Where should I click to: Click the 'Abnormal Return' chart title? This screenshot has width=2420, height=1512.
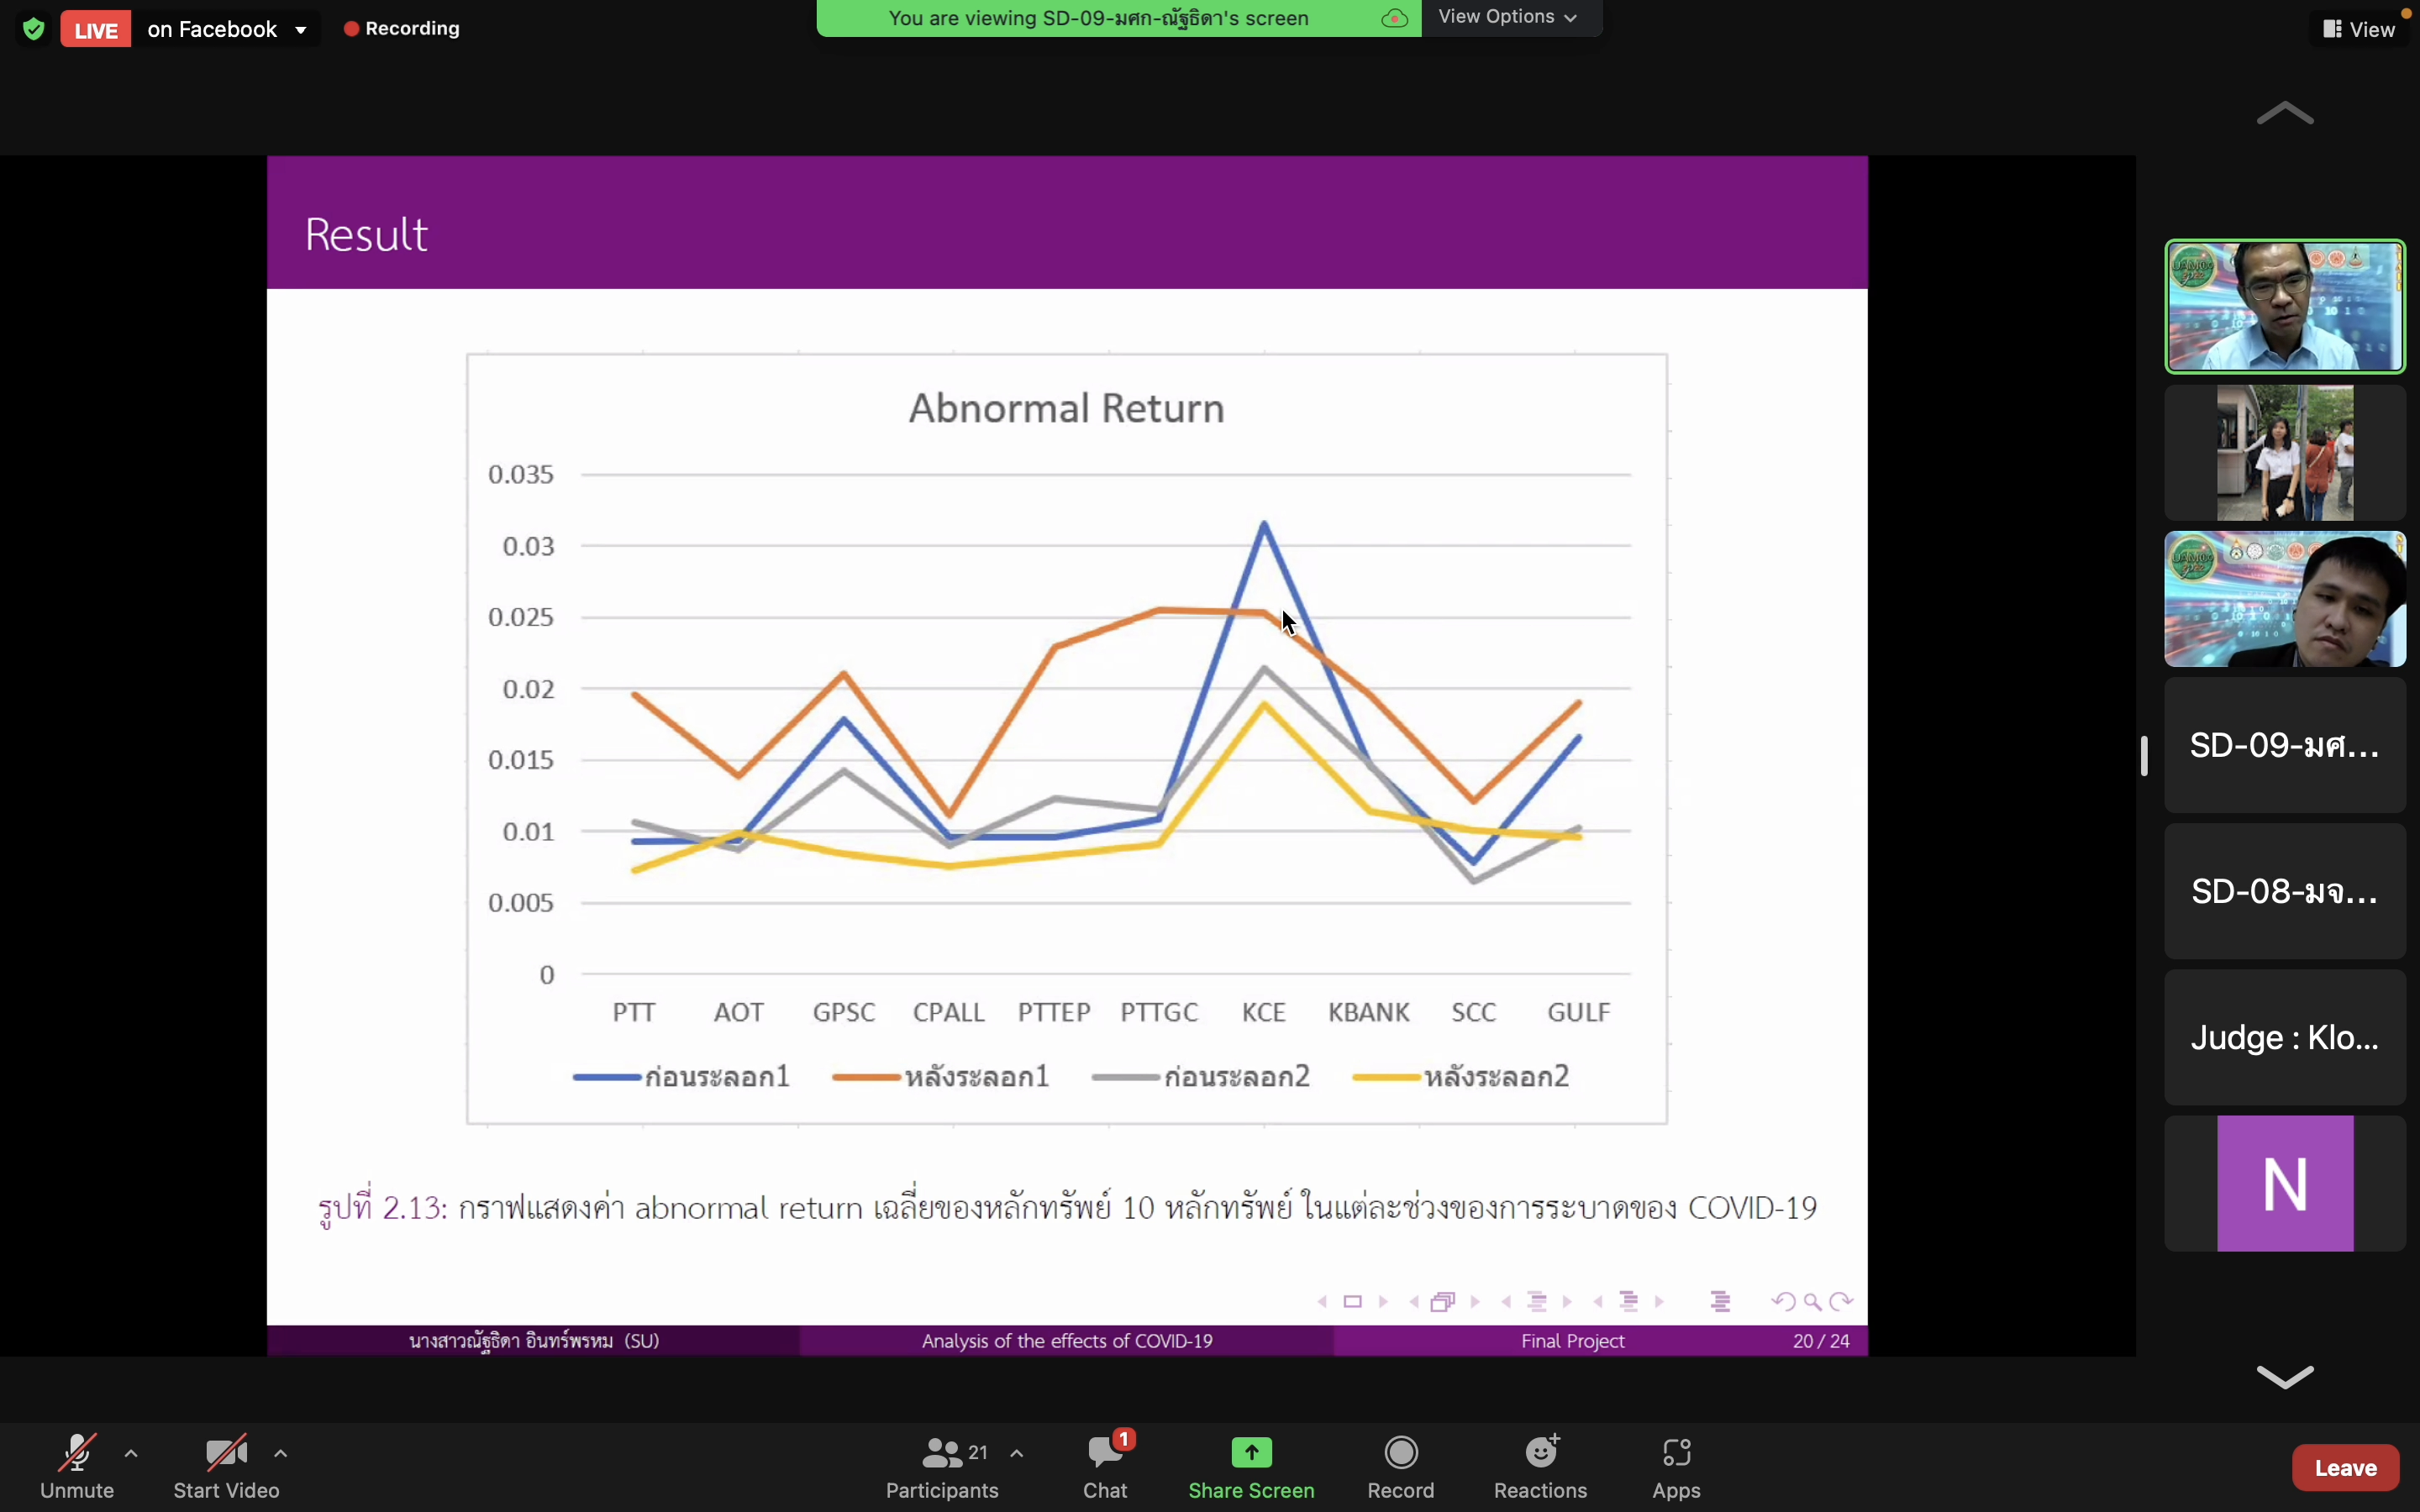[1067, 408]
